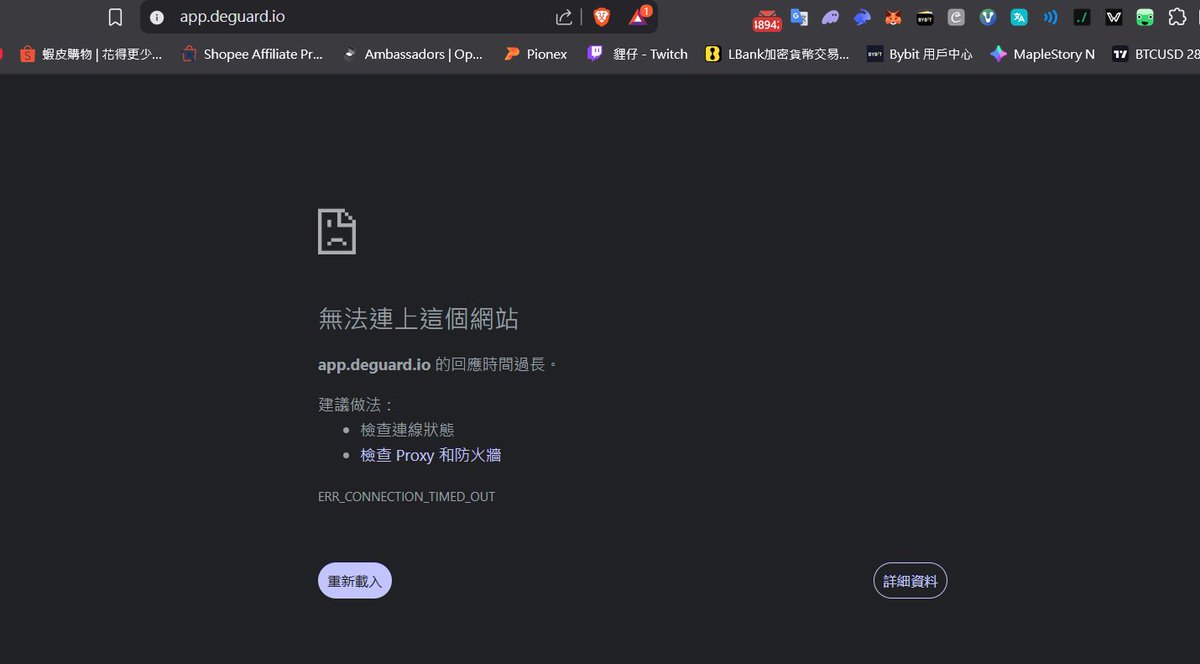This screenshot has width=1200, height=664.
Task: Click the bookmark icon beside the address bar
Action: pyautogui.click(x=116, y=17)
